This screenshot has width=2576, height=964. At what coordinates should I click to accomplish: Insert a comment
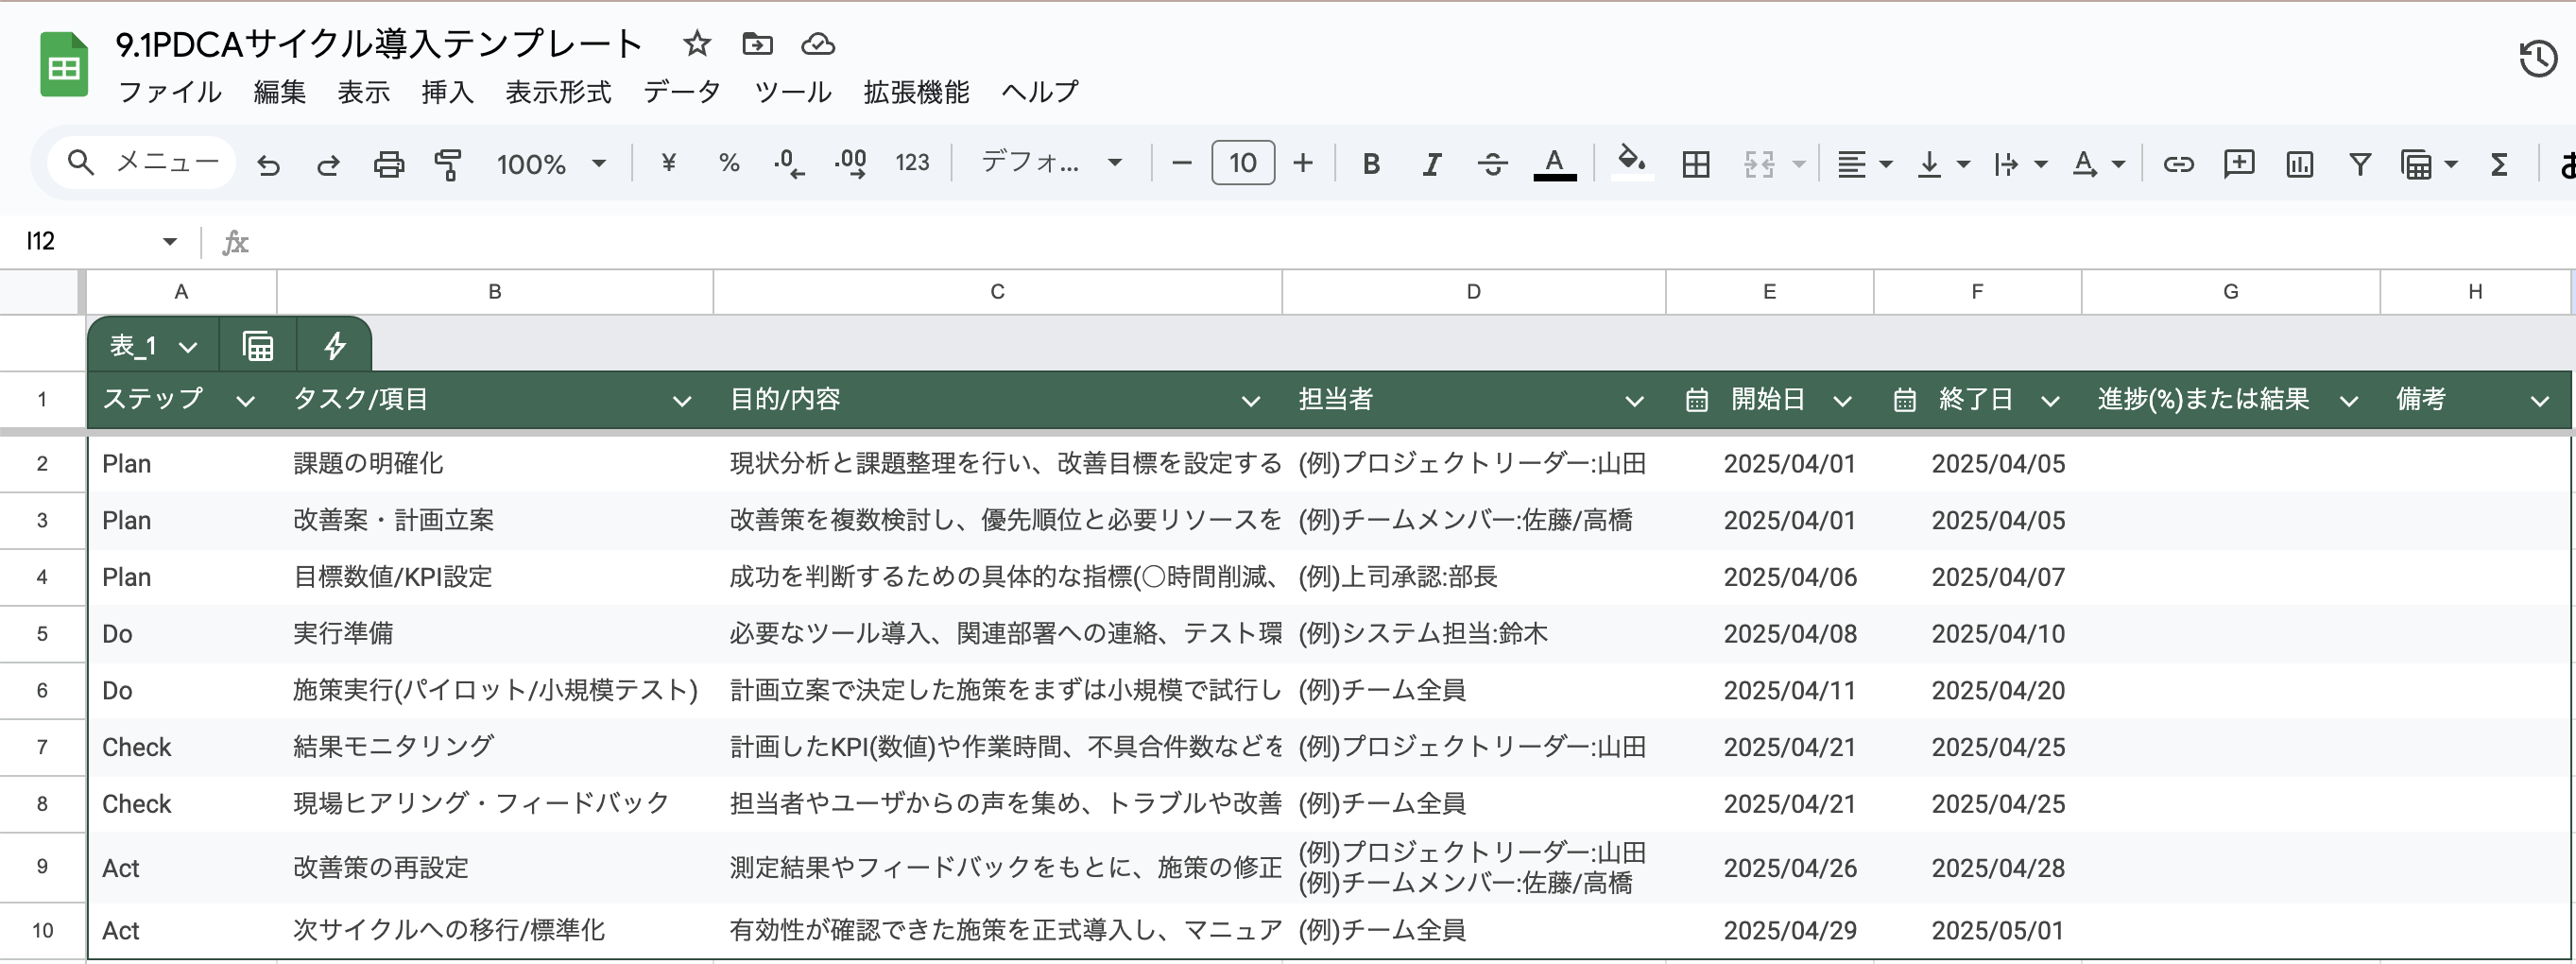[x=2239, y=163]
